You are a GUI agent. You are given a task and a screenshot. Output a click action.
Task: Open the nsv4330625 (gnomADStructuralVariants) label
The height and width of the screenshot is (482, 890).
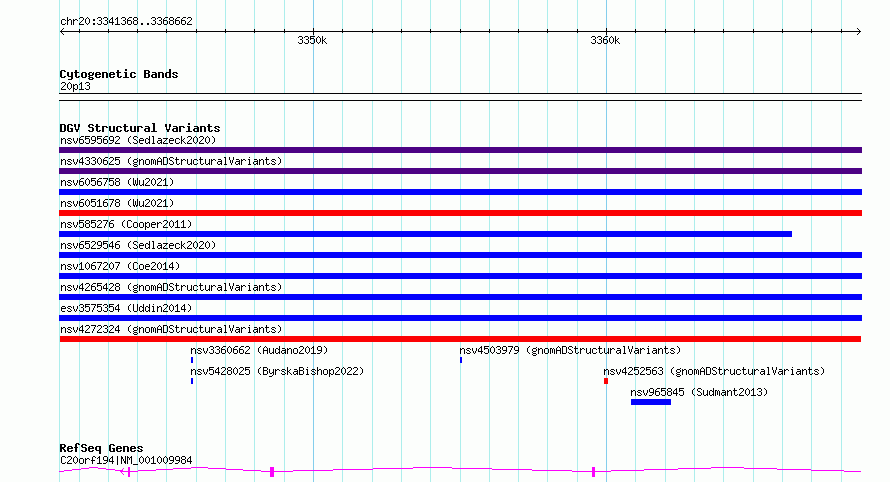point(171,161)
